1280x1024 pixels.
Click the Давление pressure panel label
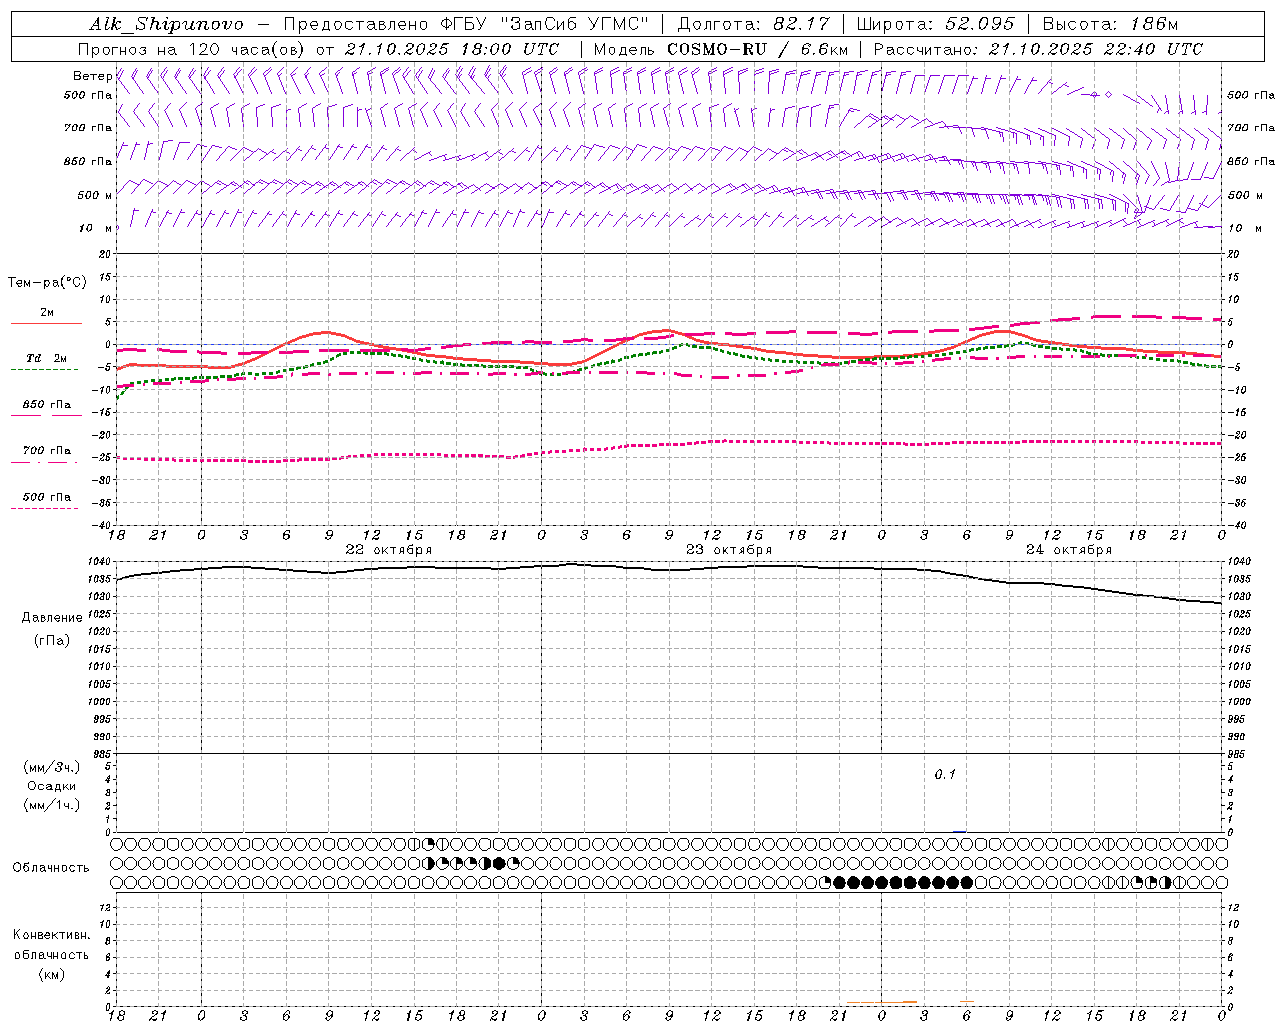pos(52,618)
